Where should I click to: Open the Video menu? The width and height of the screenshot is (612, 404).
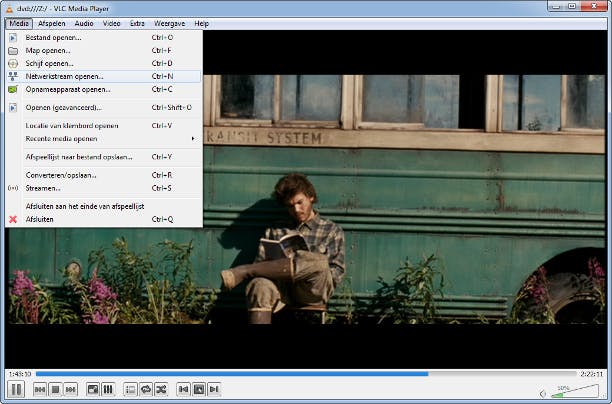(x=112, y=23)
